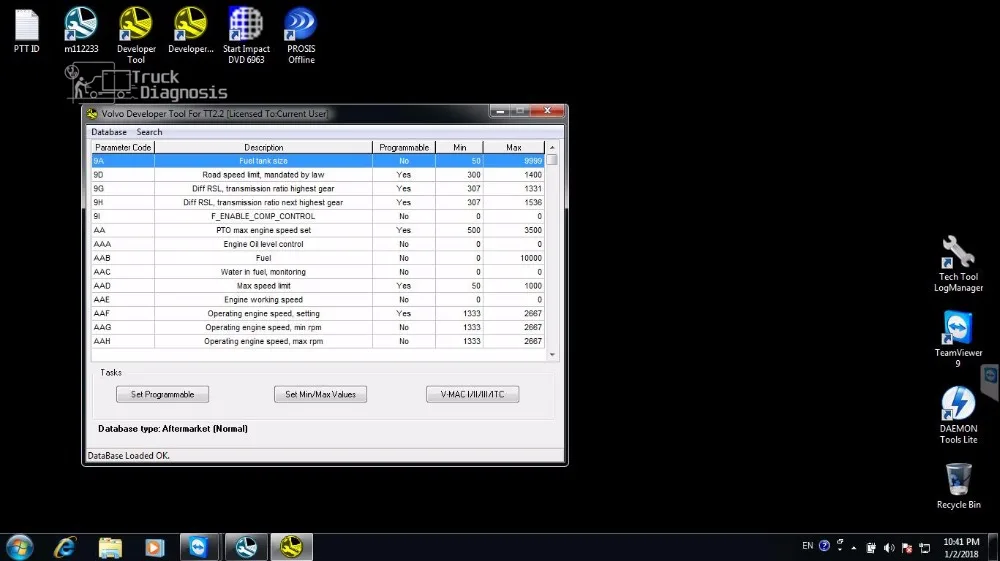Open the Recycle Bin
Screen dimensions: 1000x561
(x=958, y=486)
